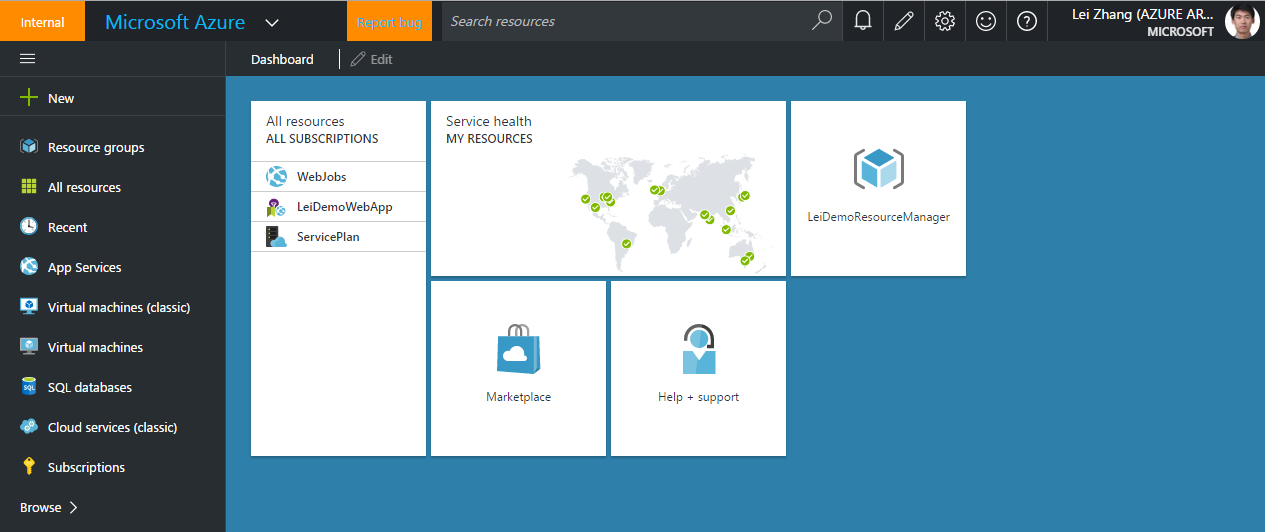Go to App Services in the sidebar
Screen dimensions: 1265x532
click(84, 267)
